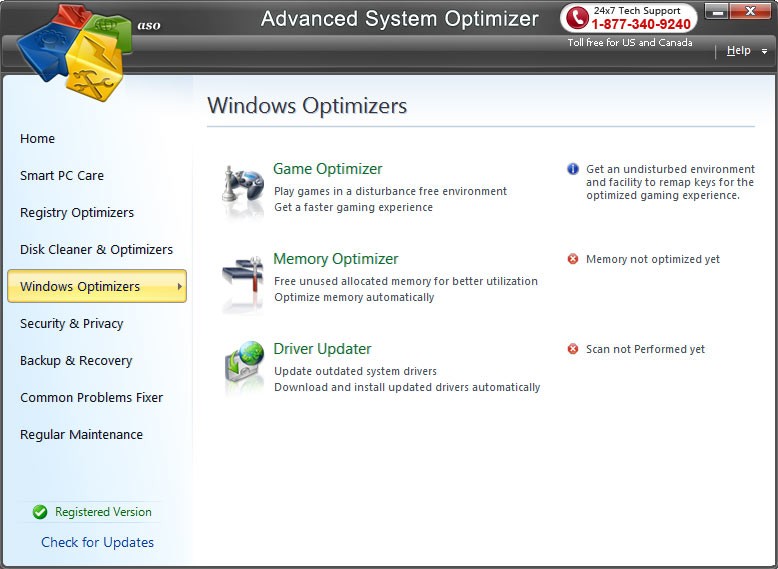
Task: Click red error icon next to Scan not Performed
Action: coord(573,349)
